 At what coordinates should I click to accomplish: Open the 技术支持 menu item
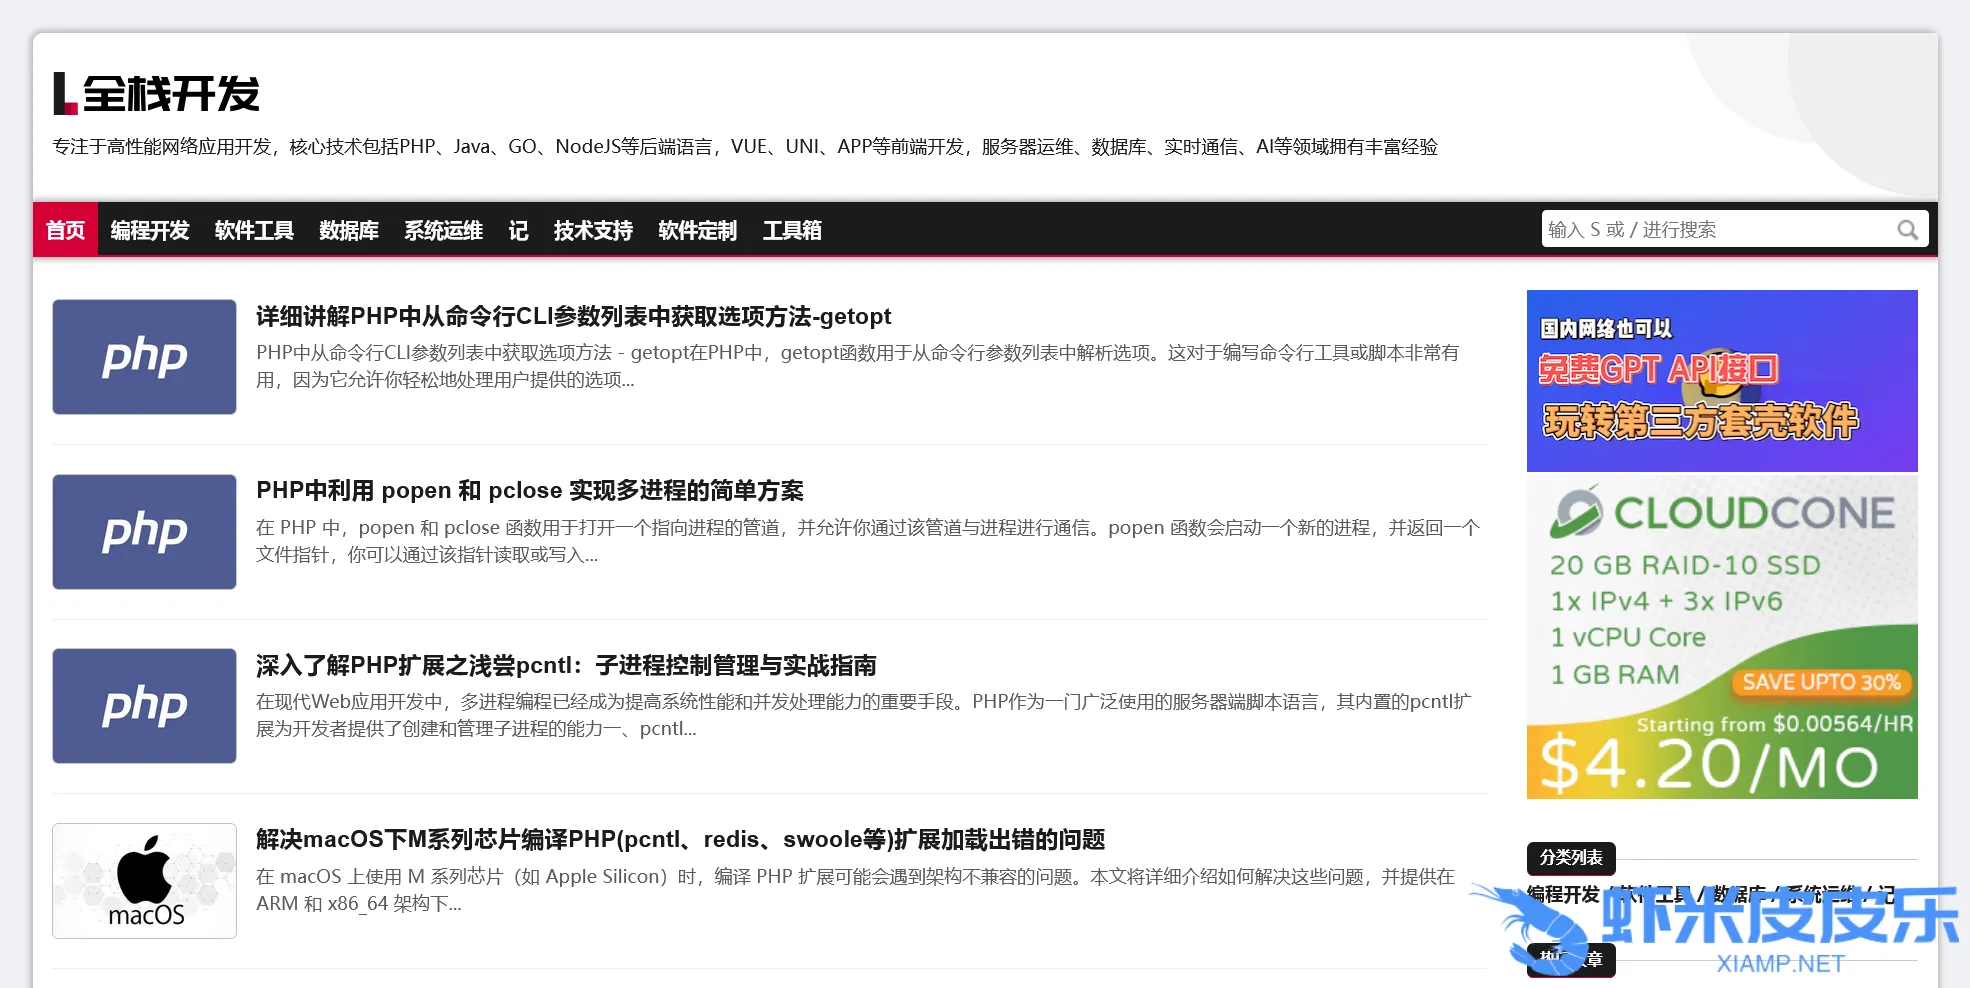(593, 230)
